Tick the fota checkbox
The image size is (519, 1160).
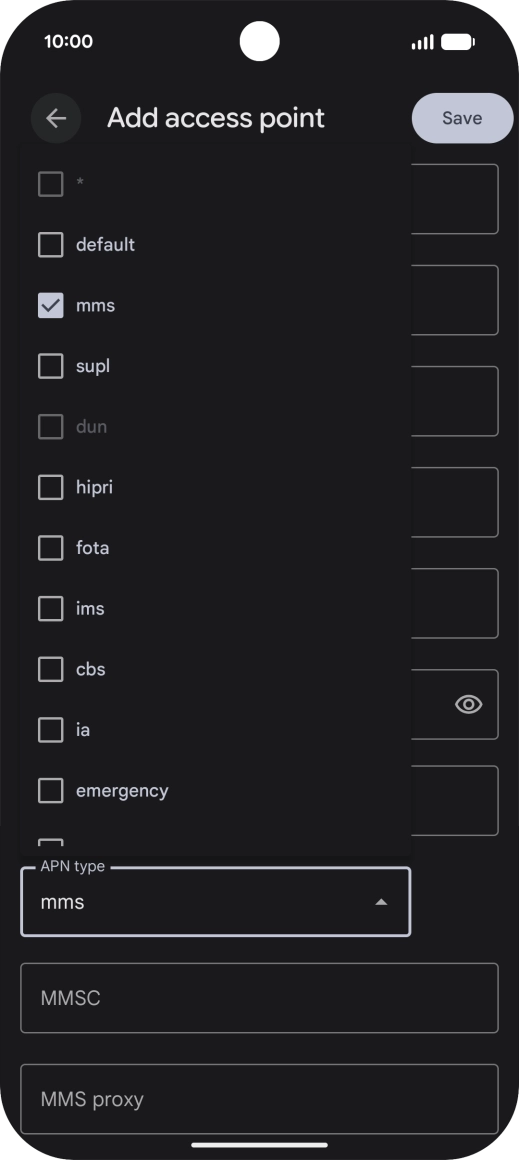(50, 548)
